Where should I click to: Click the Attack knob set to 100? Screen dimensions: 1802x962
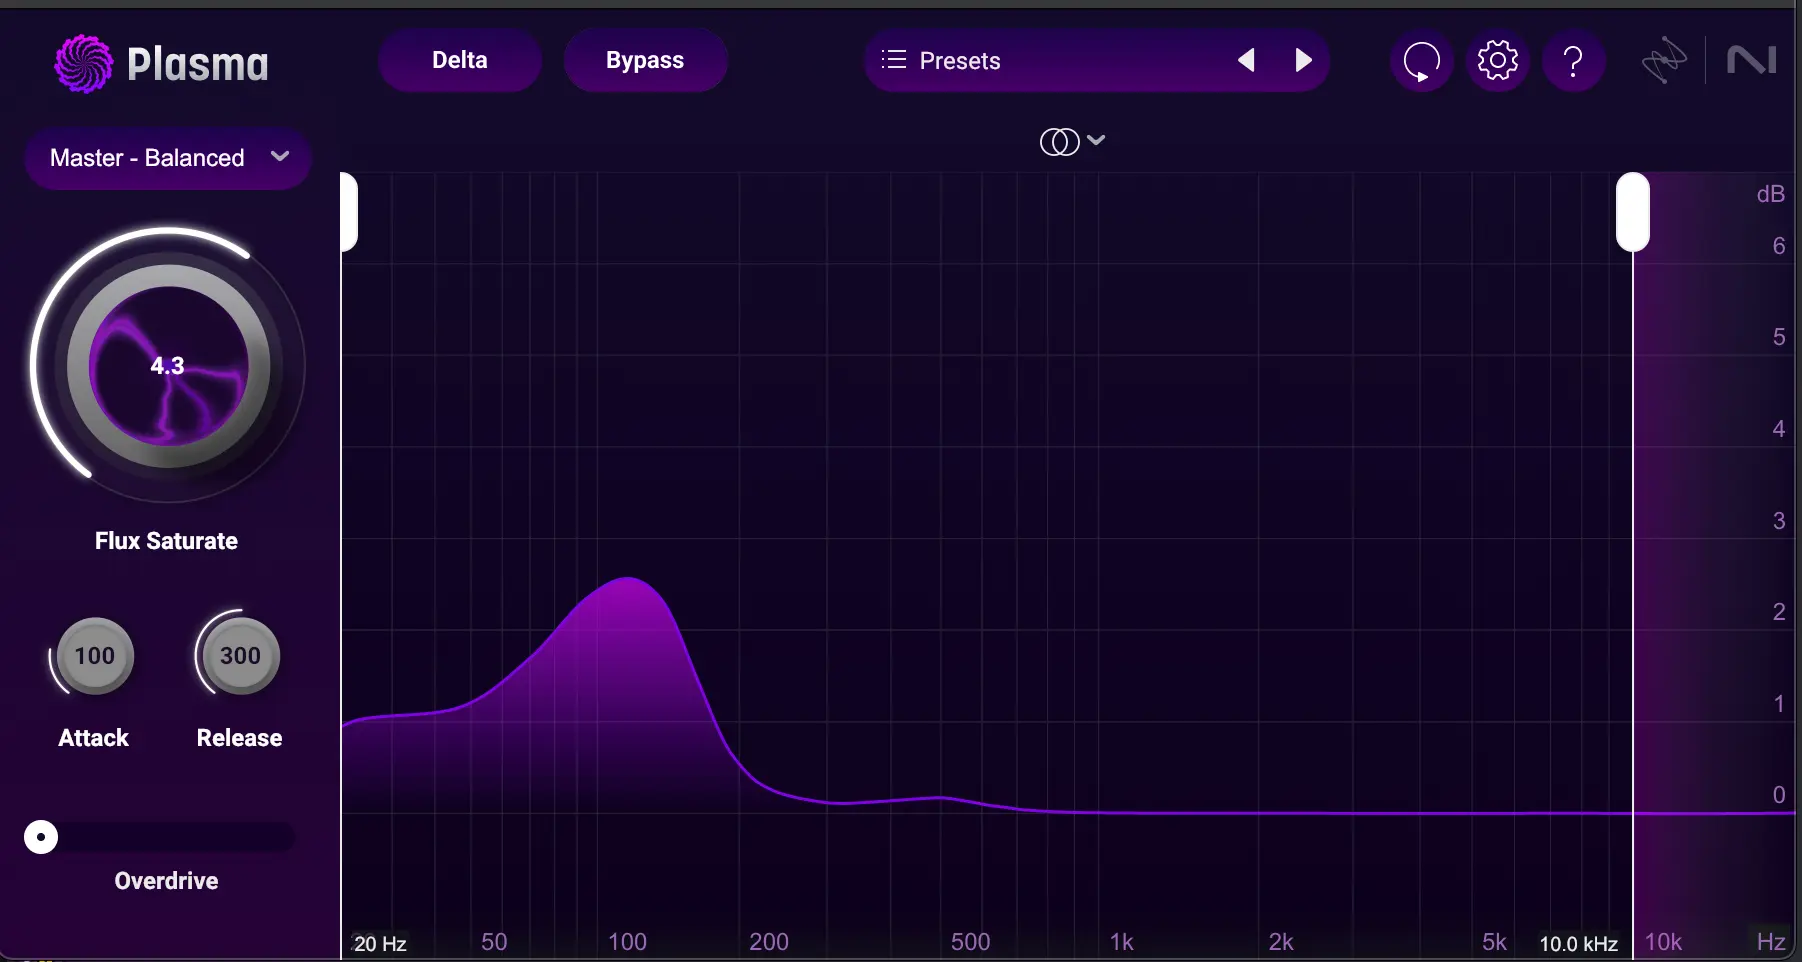(x=92, y=656)
